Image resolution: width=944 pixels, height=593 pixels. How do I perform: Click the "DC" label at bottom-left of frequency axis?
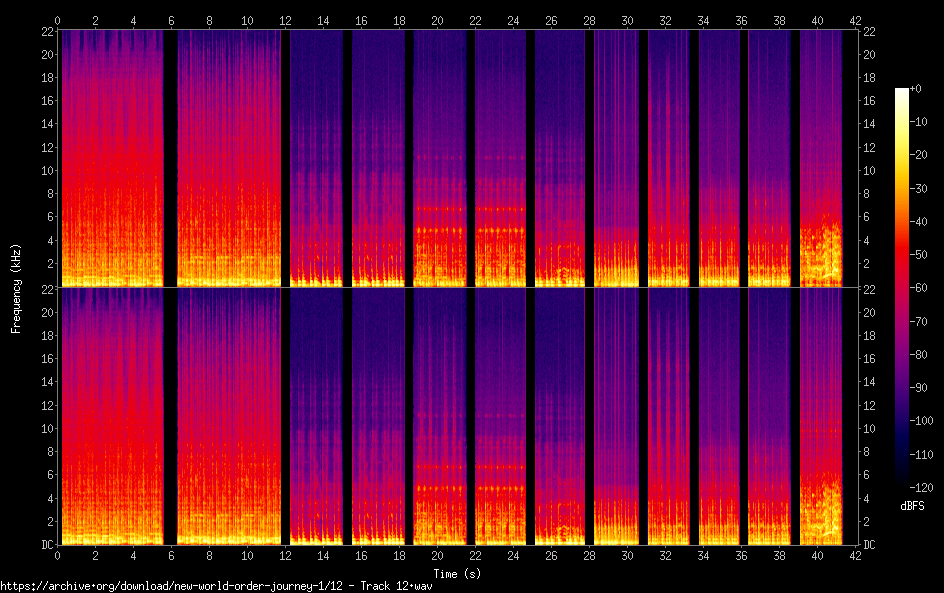pyautogui.click(x=47, y=545)
